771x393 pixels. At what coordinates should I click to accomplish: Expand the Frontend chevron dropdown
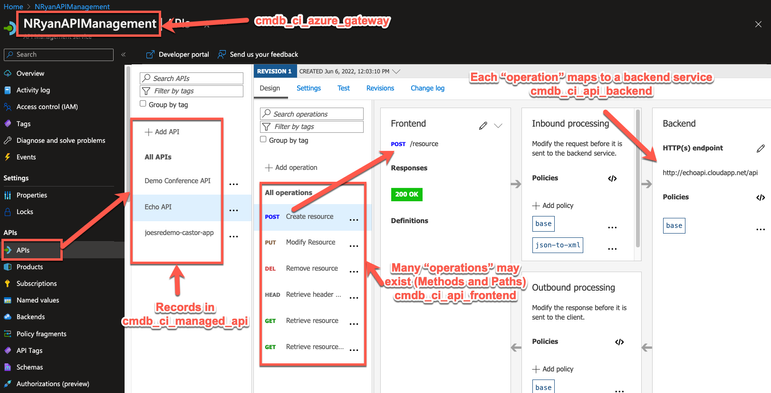[x=498, y=126]
